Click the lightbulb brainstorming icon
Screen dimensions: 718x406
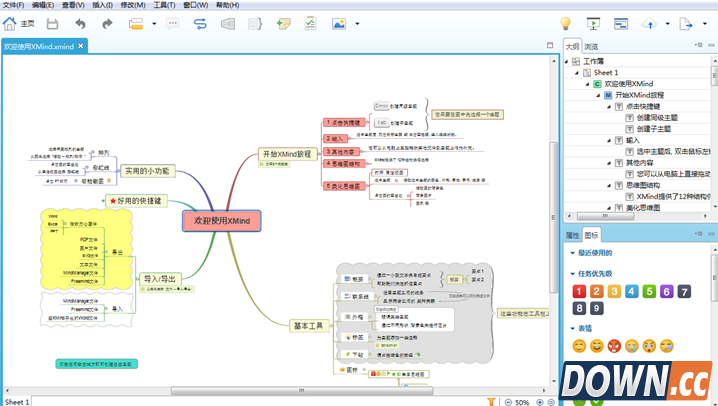[x=565, y=22]
